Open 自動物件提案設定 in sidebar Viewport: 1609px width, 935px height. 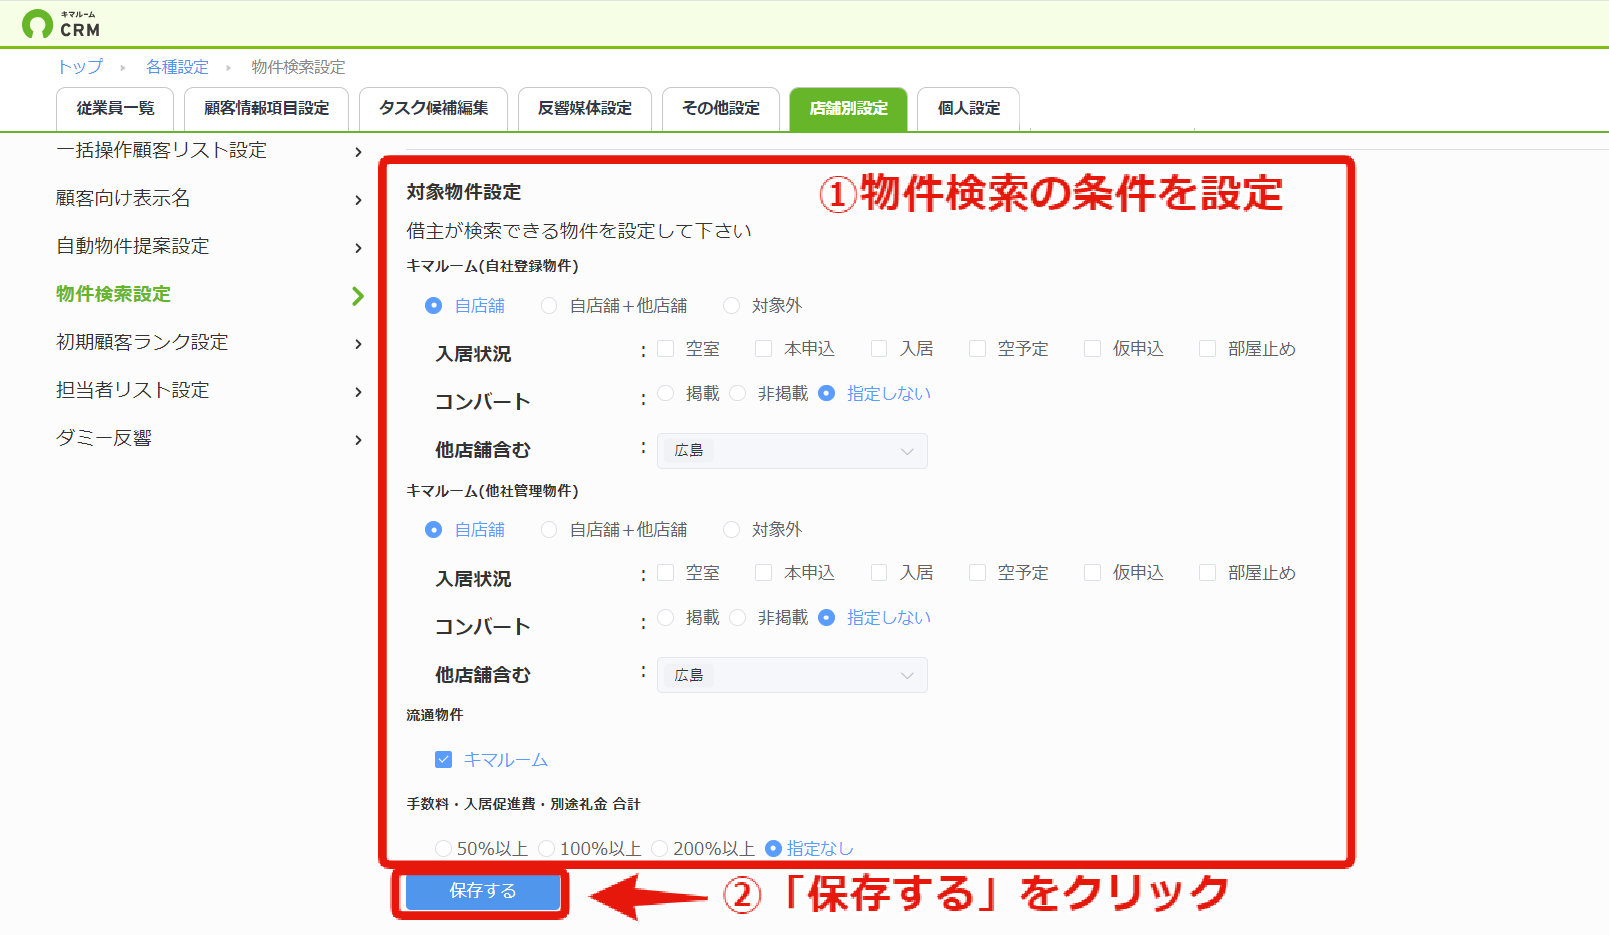click(133, 246)
